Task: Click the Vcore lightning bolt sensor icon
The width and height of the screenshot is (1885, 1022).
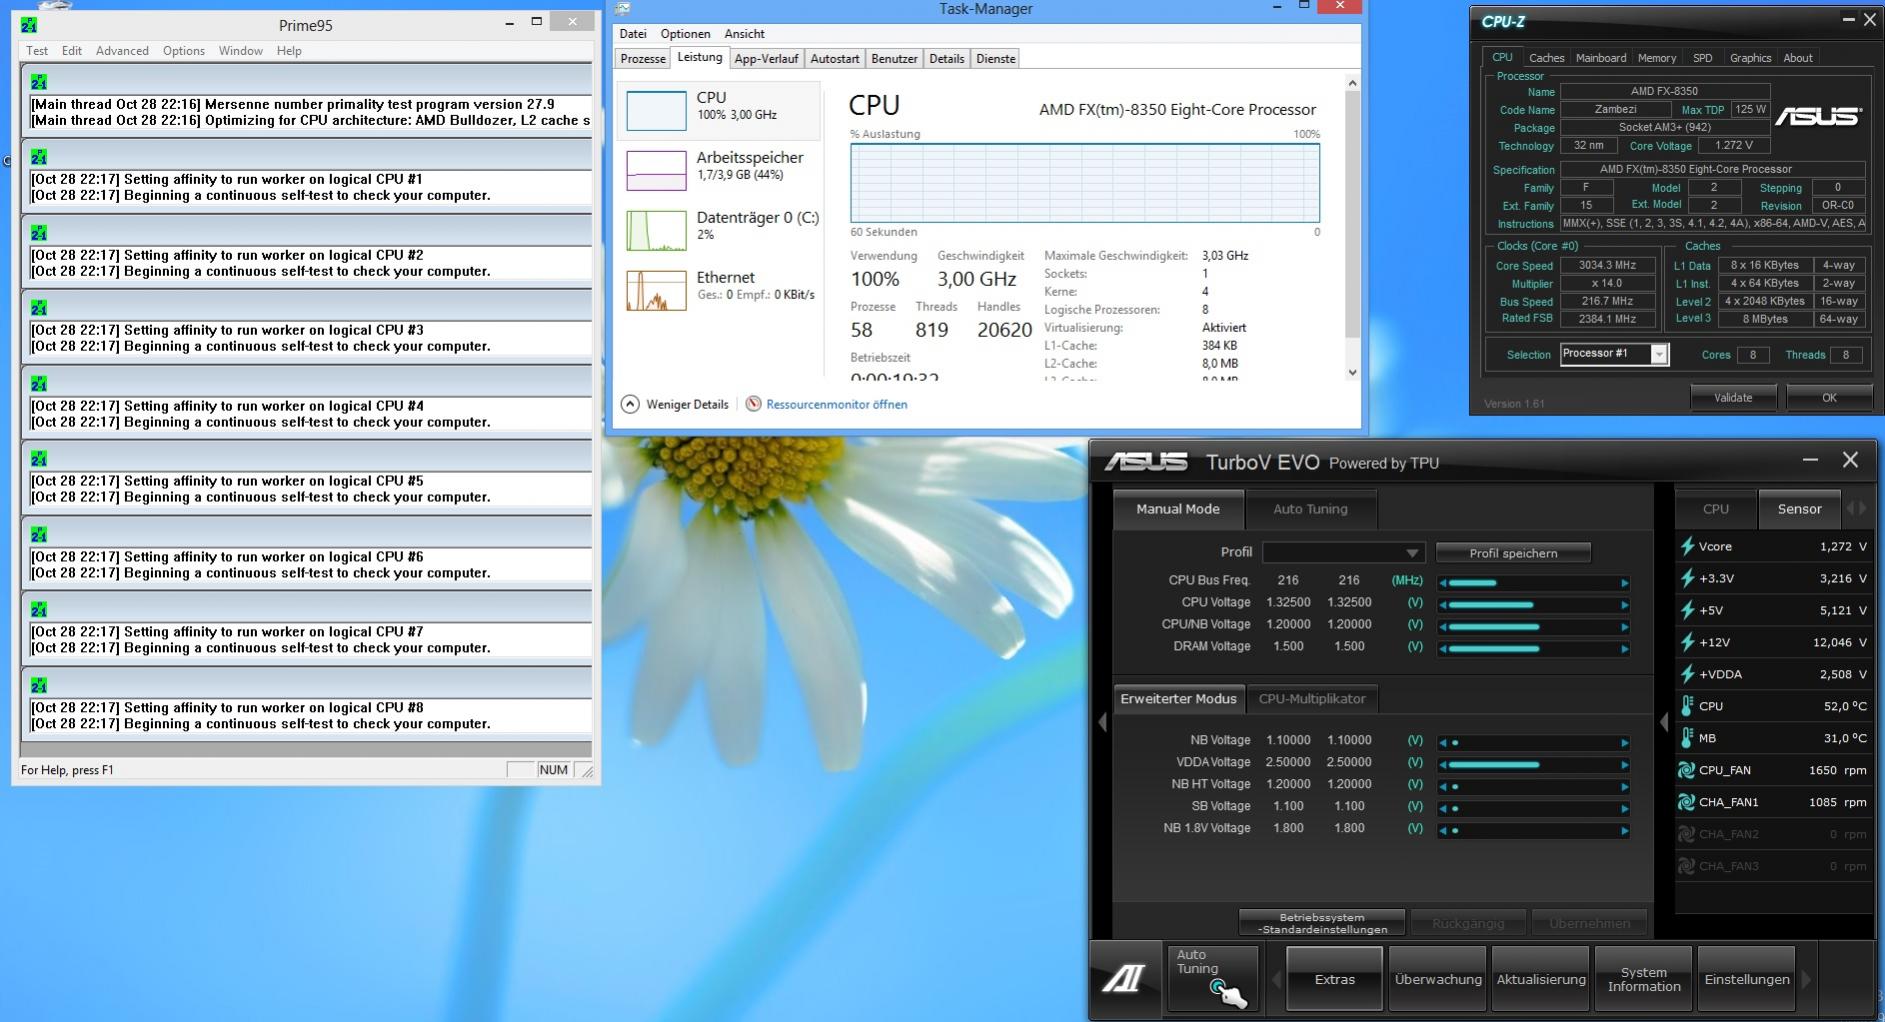Action: click(x=1687, y=546)
